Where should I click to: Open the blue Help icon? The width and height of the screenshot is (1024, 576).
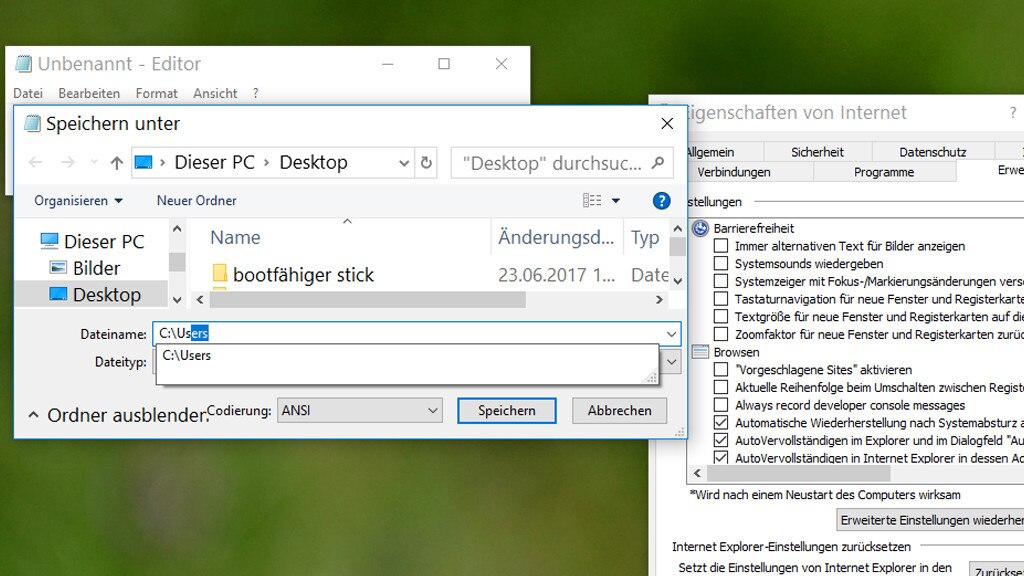pos(661,200)
